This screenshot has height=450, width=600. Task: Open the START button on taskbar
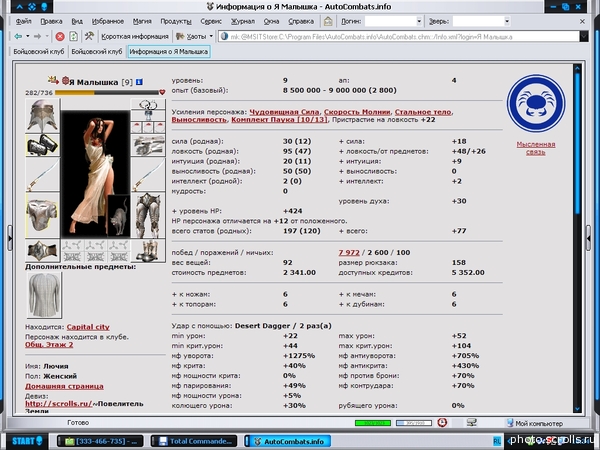point(27,441)
